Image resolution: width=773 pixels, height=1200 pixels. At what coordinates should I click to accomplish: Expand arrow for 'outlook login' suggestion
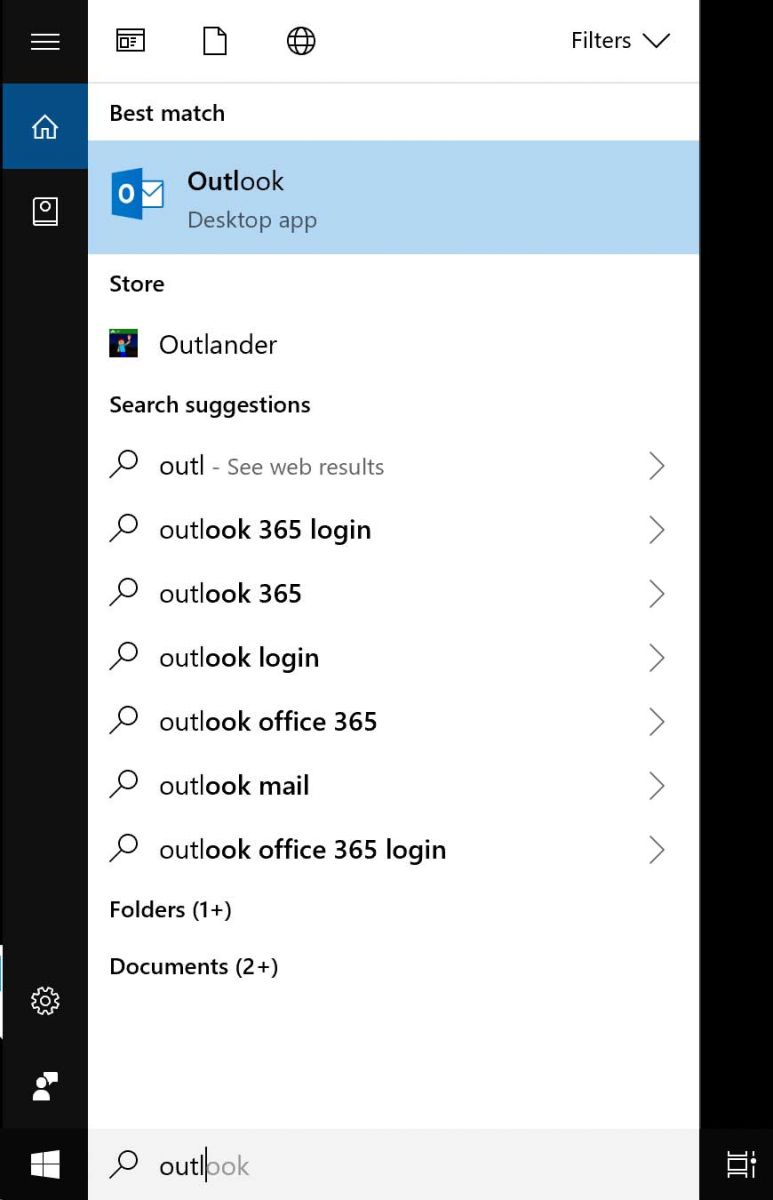(x=657, y=658)
